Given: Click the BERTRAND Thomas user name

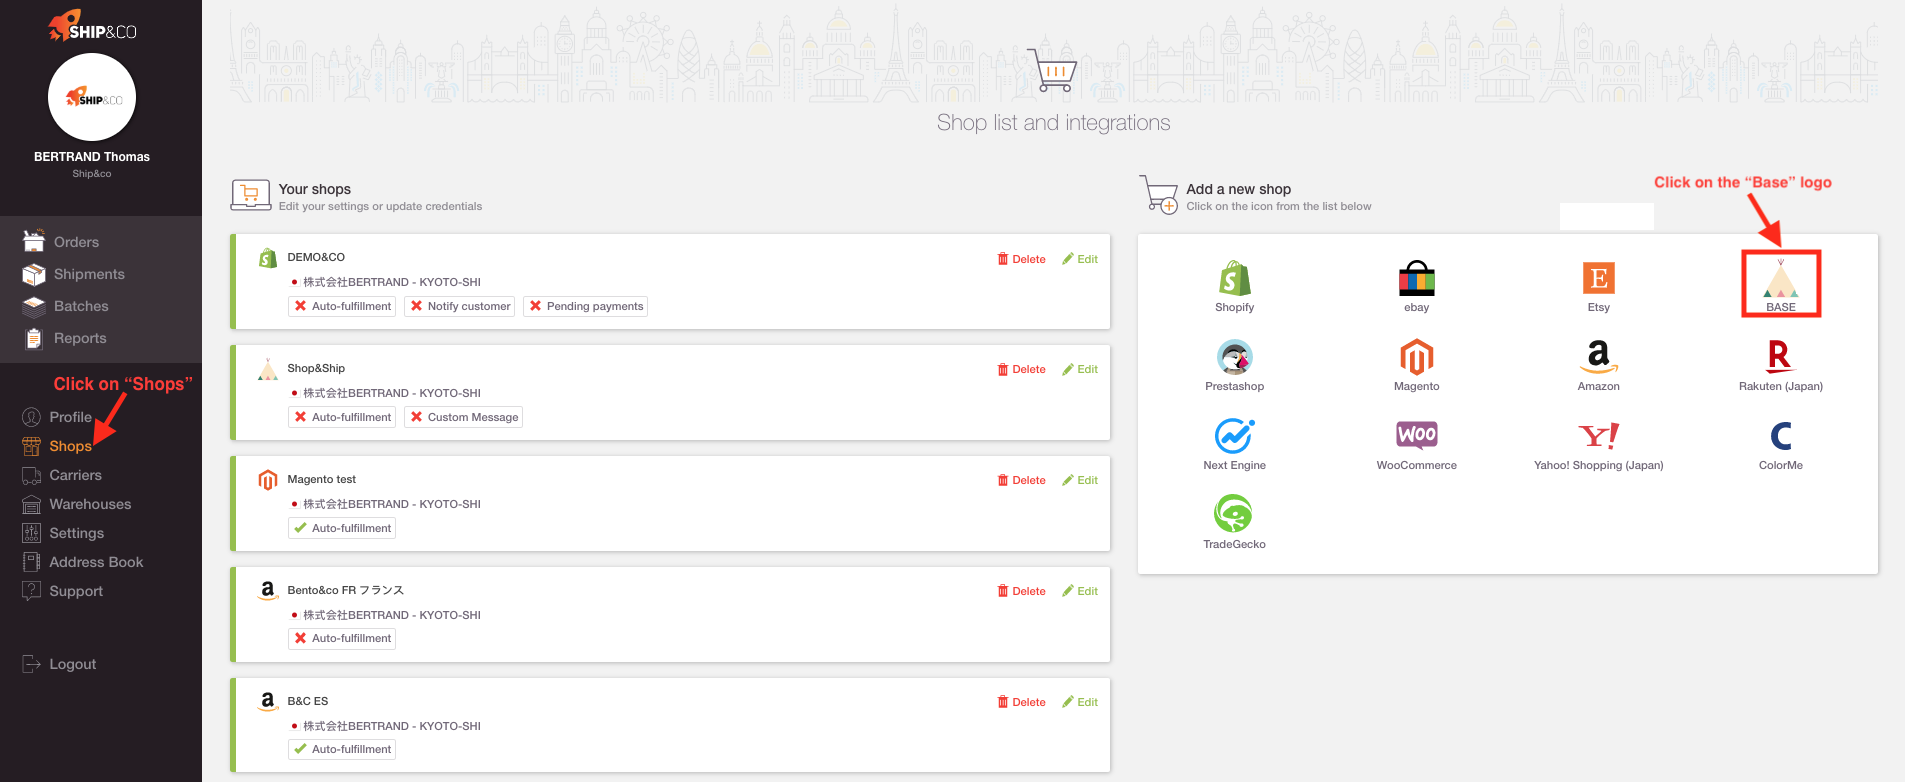Looking at the screenshot, I should click(92, 157).
